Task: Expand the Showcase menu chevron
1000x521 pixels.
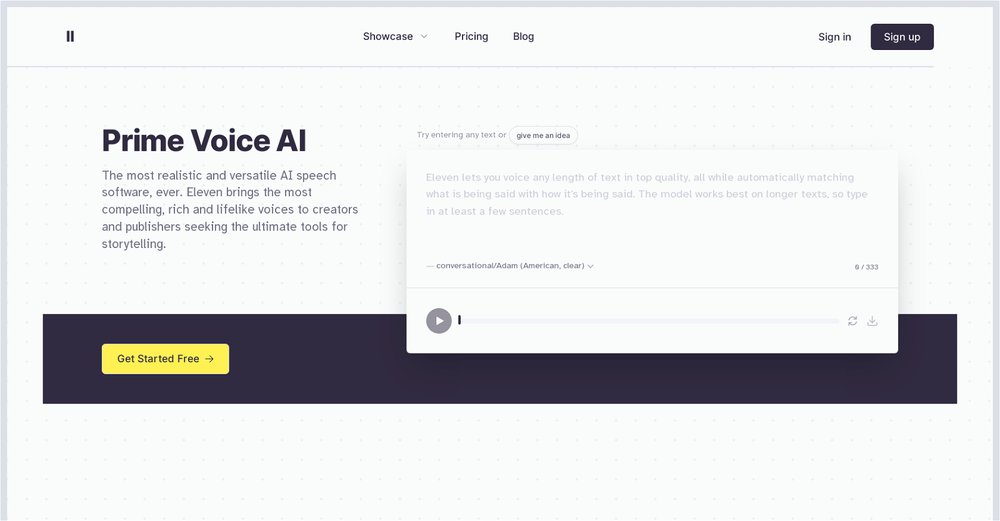Action: tap(424, 37)
